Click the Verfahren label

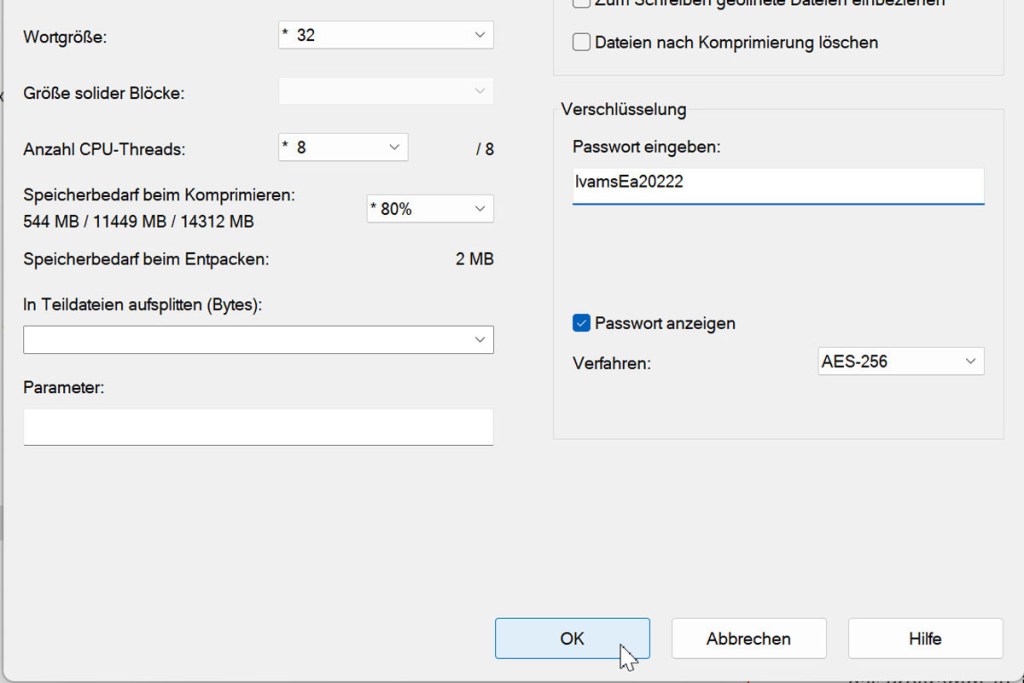pyautogui.click(x=612, y=363)
